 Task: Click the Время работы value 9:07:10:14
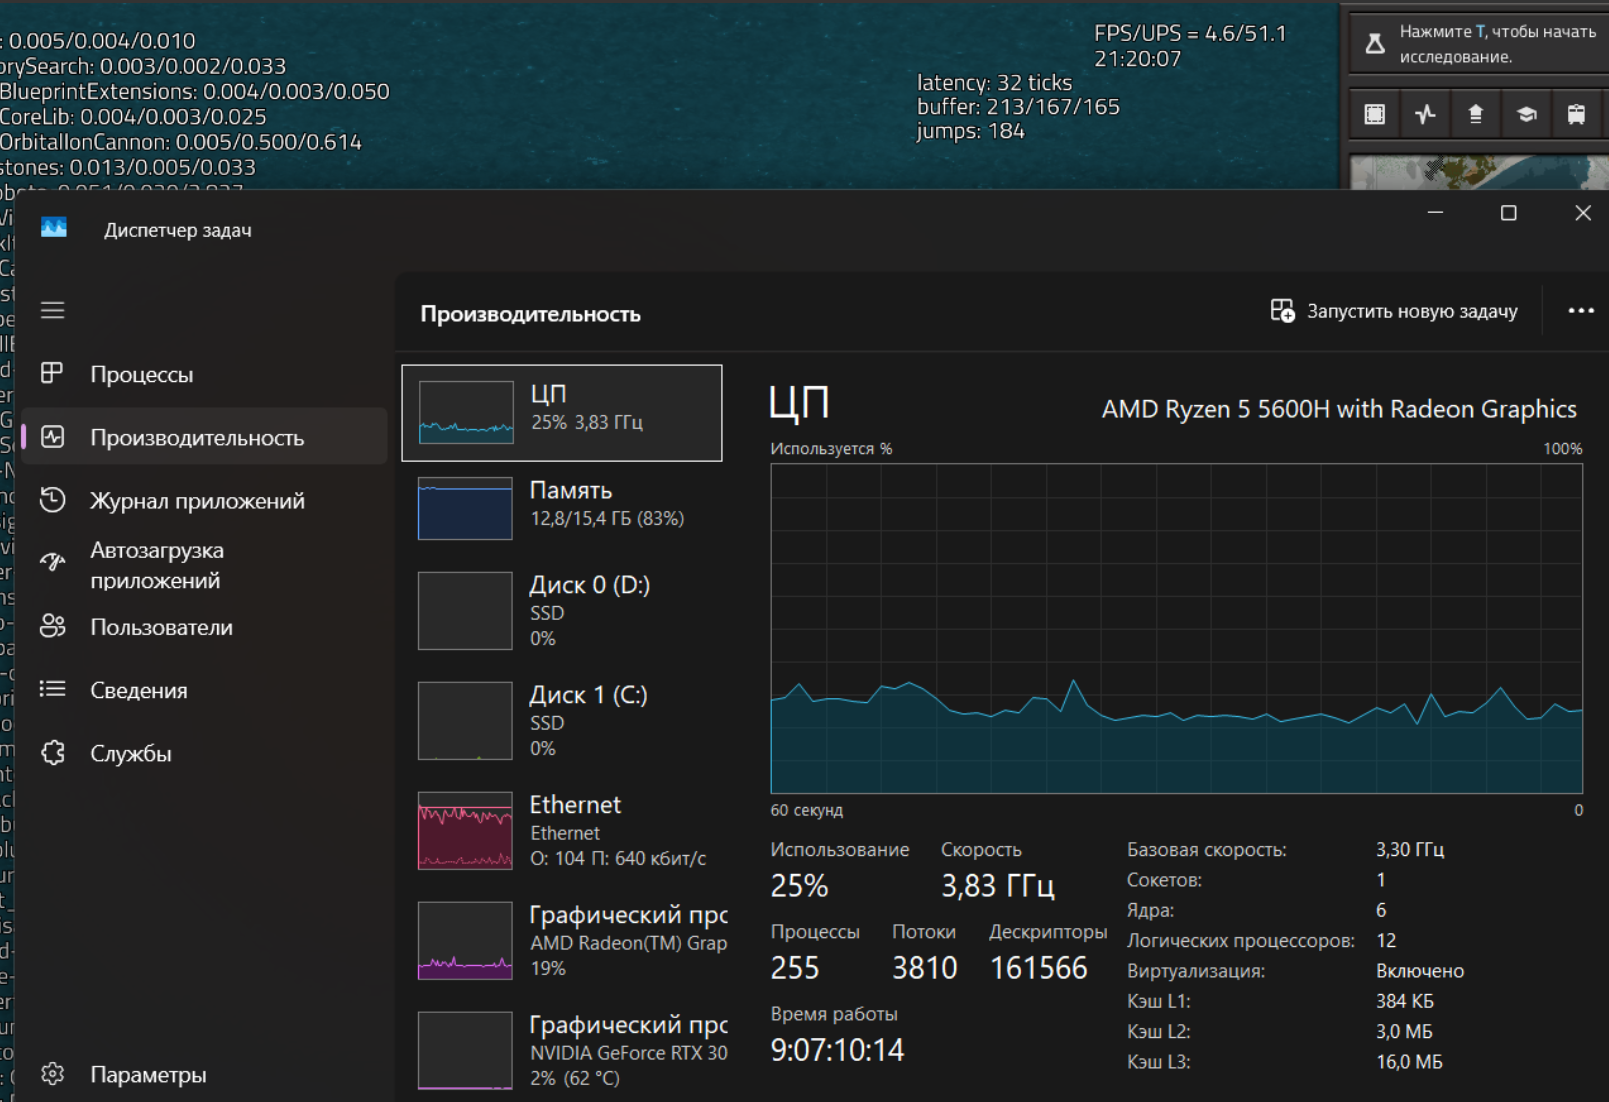point(837,1050)
